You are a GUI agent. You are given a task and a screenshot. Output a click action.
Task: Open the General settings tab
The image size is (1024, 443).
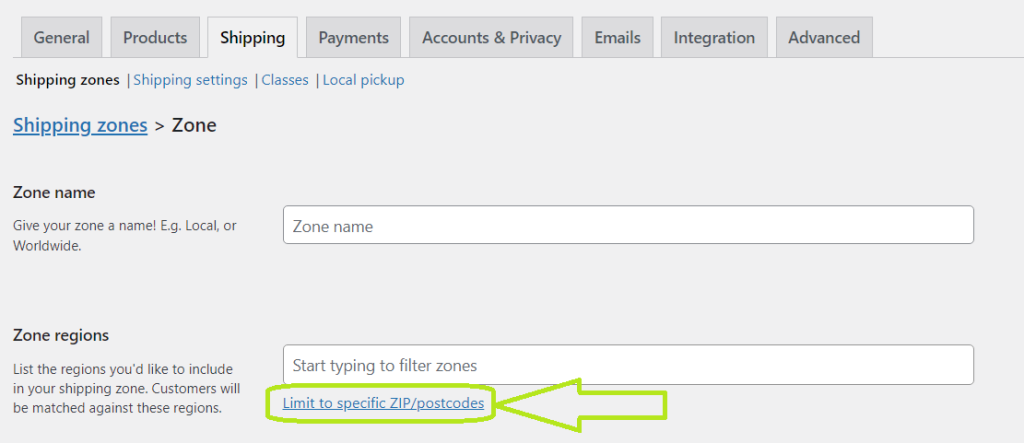point(61,38)
